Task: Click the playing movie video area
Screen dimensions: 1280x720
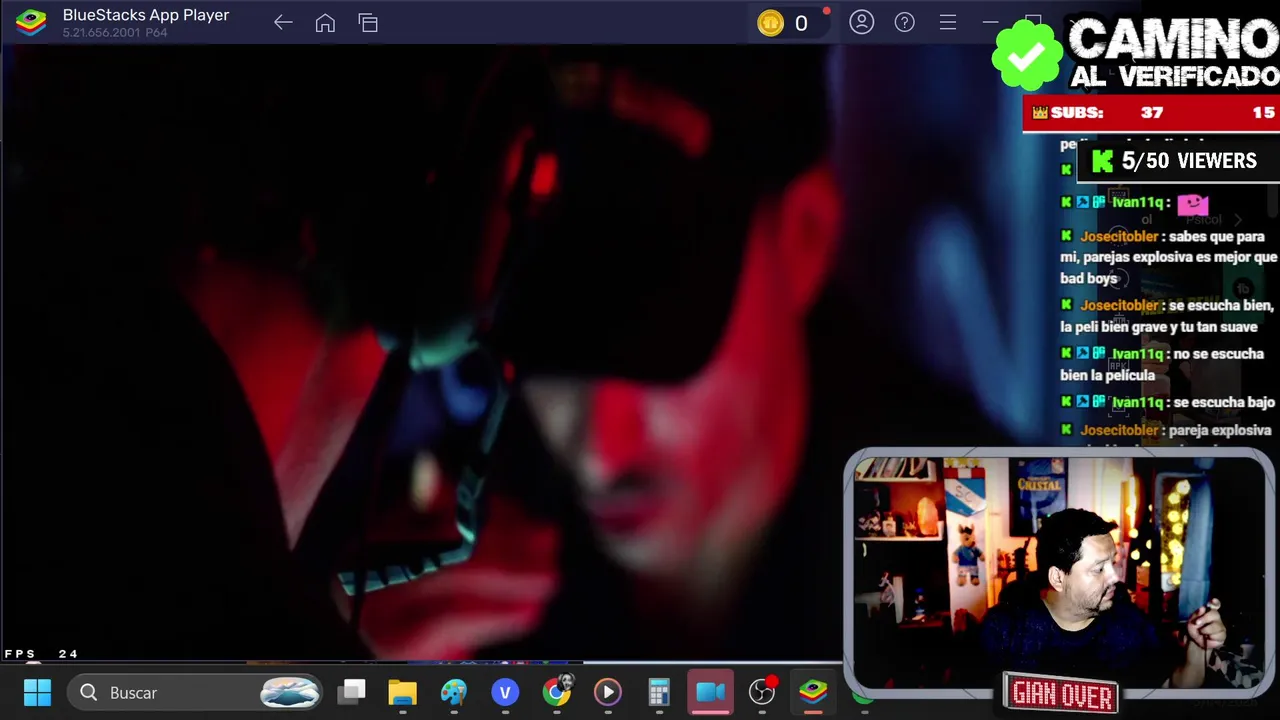Action: [420, 350]
